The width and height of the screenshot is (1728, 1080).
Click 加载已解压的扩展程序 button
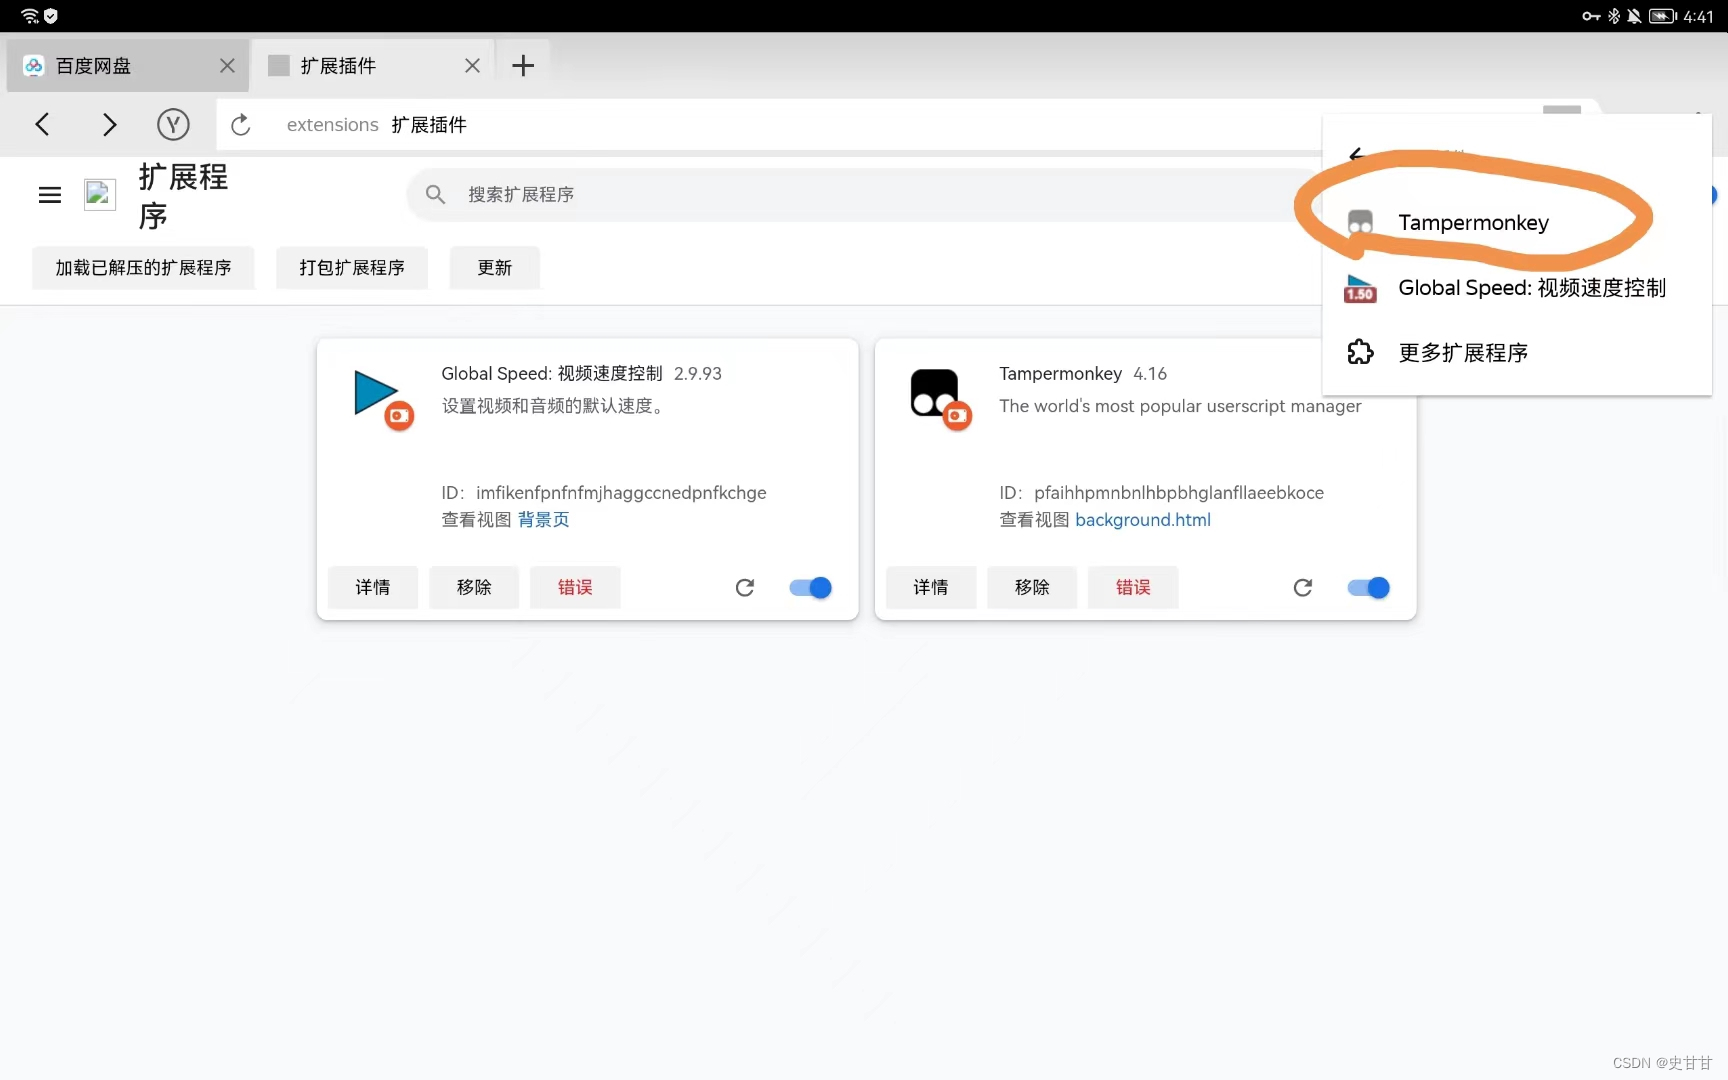pyautogui.click(x=143, y=268)
